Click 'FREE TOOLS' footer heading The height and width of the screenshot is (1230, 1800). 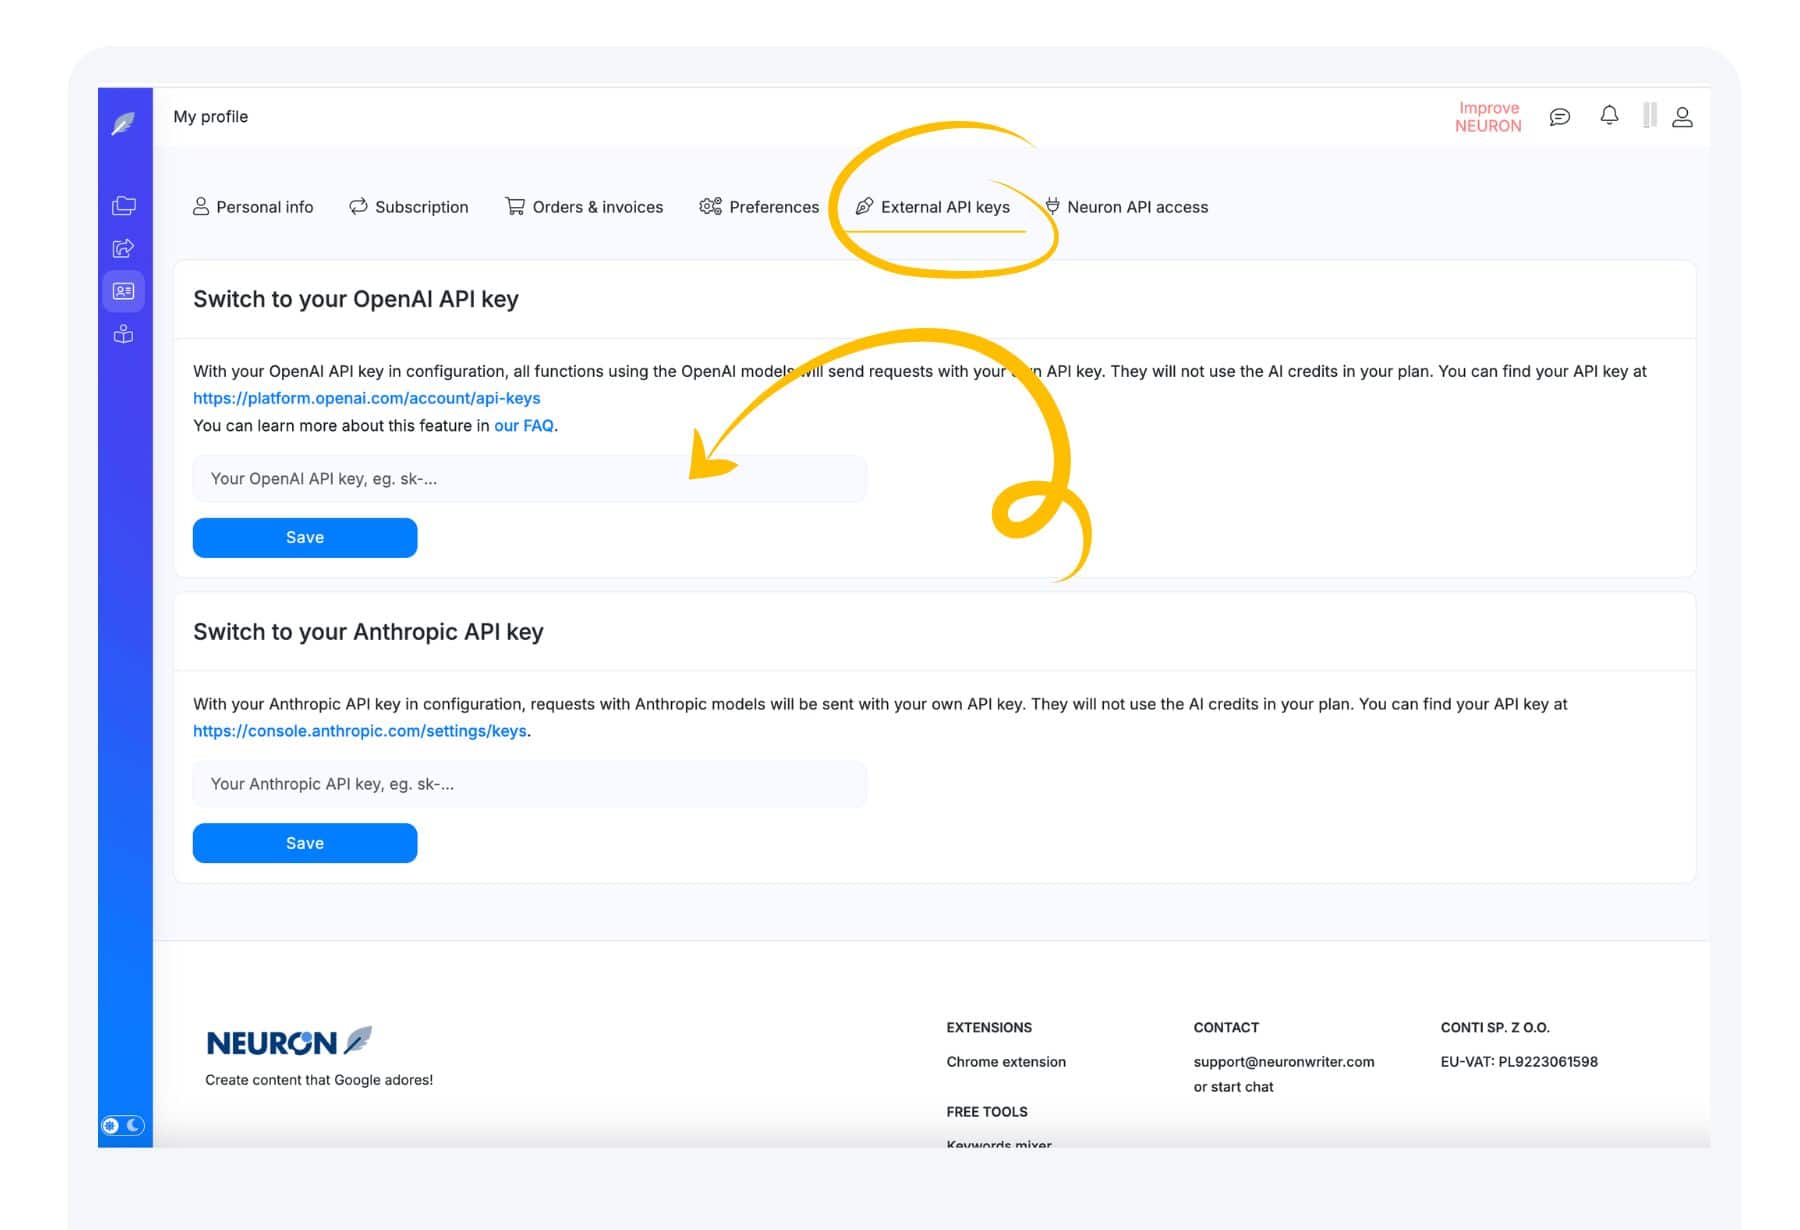[987, 1111]
